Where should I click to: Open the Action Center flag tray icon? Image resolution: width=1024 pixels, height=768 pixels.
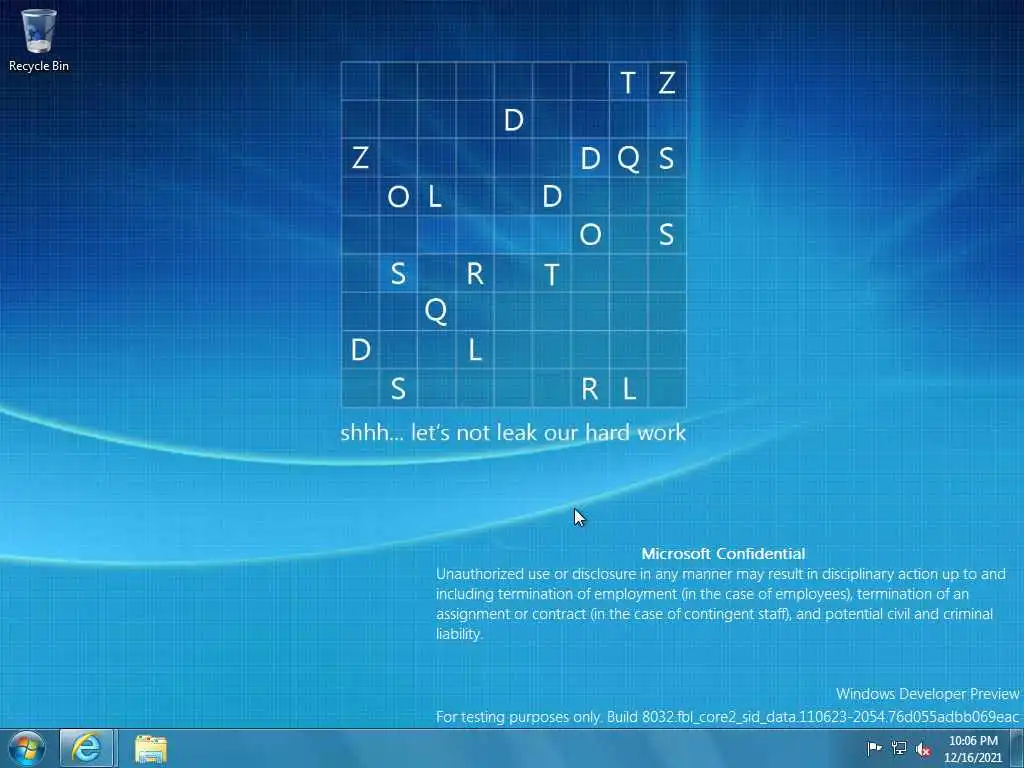(x=874, y=748)
